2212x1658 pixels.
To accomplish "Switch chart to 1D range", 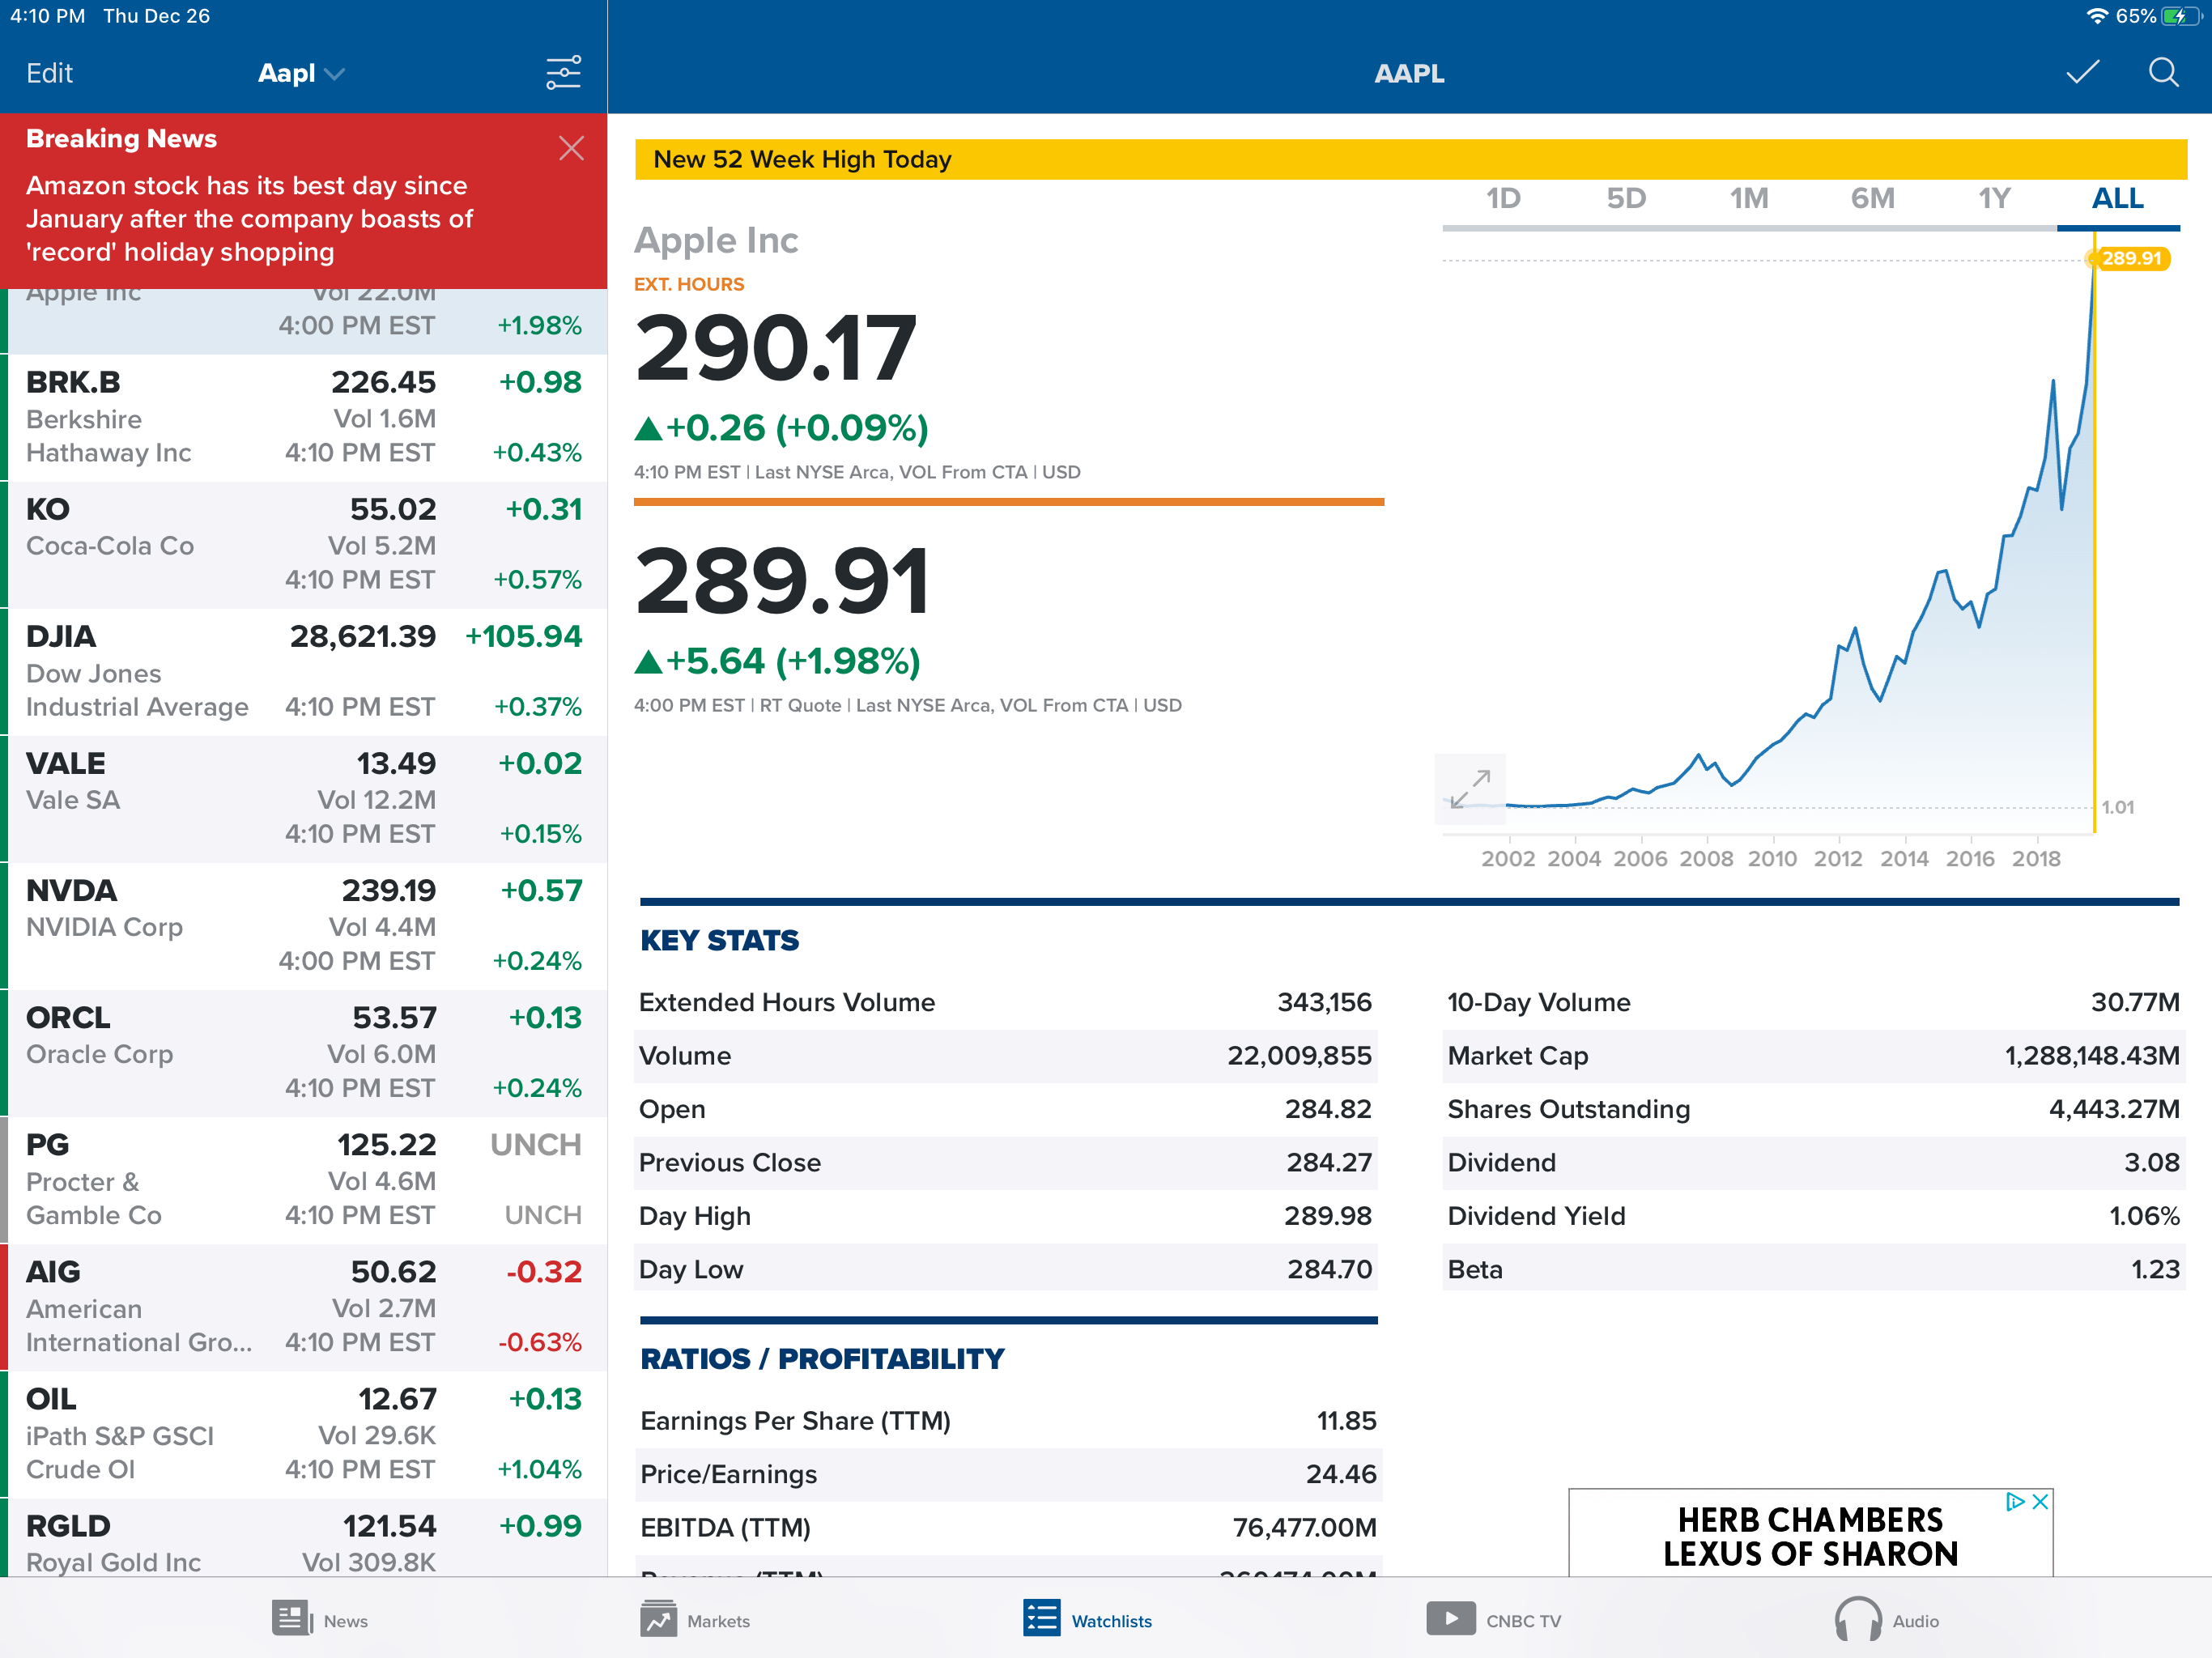I will (1503, 198).
